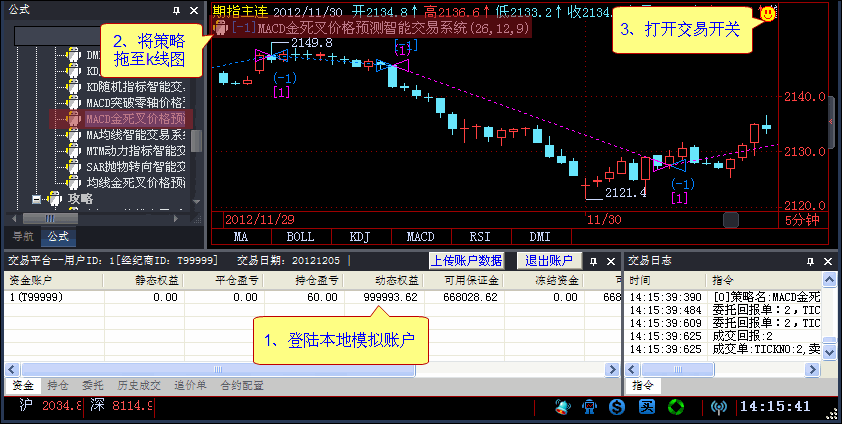Click 上传账户数据 upload account data button
Image resolution: width=842 pixels, height=424 pixels.
point(466,260)
